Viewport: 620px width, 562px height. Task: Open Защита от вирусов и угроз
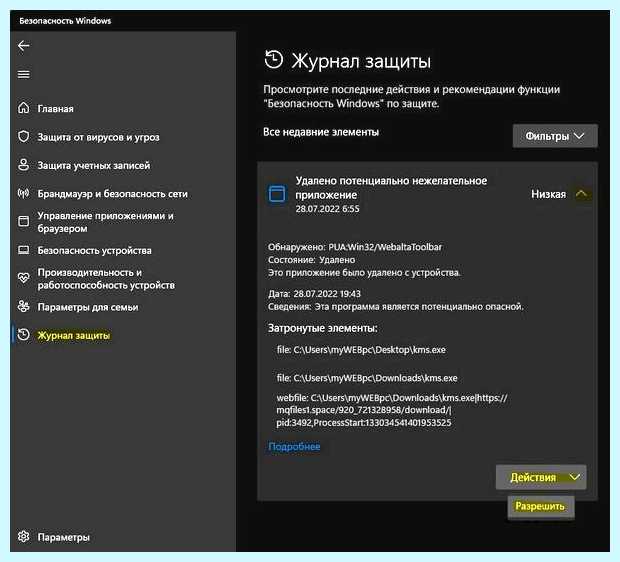pos(98,137)
